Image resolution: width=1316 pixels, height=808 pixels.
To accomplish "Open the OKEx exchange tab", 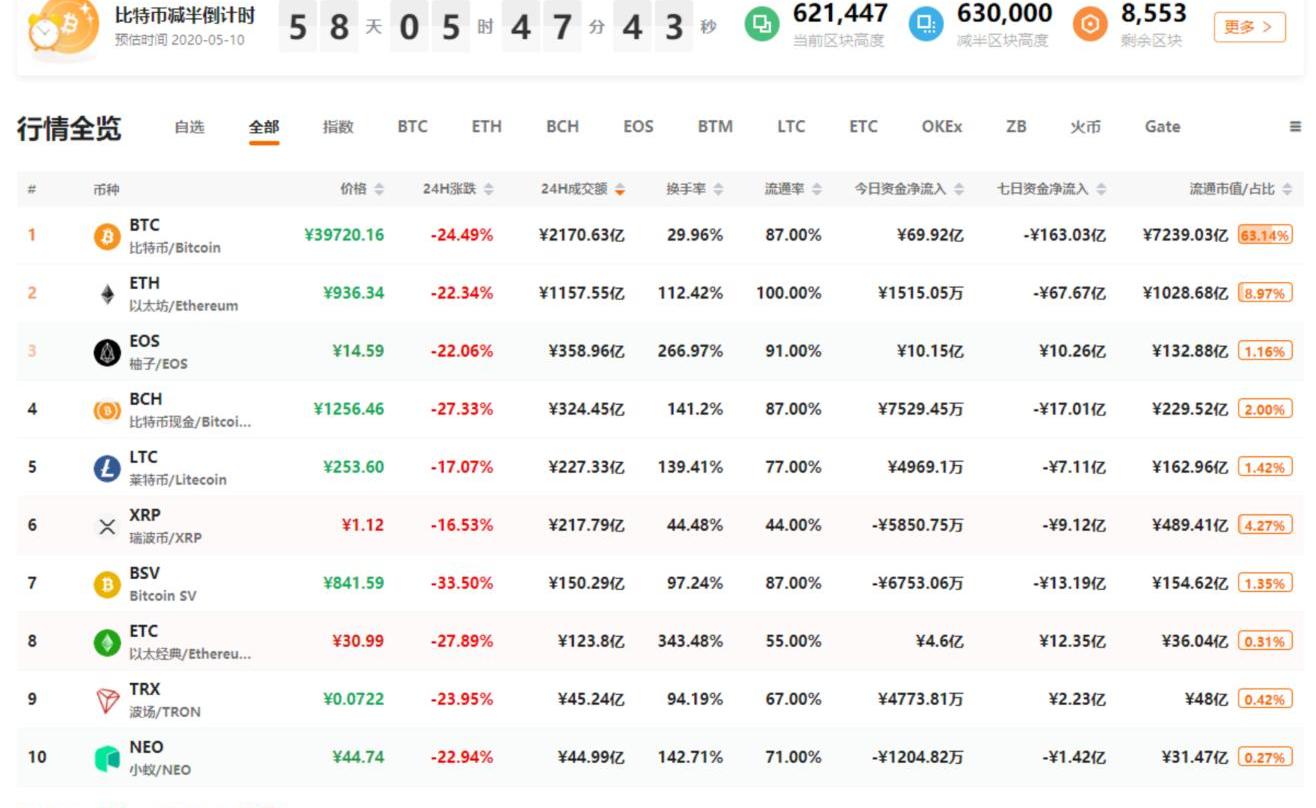I will [x=941, y=127].
